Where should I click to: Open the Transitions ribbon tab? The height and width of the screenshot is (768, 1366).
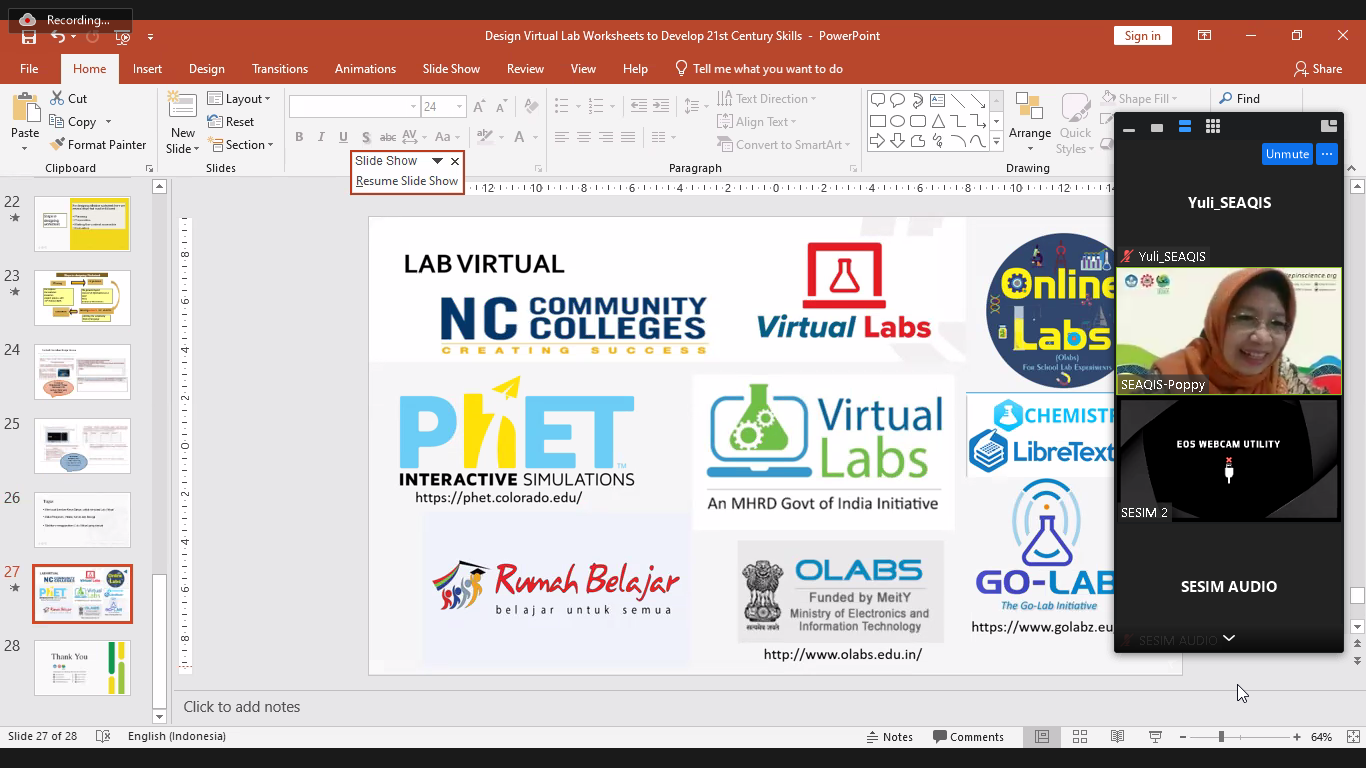coord(280,69)
